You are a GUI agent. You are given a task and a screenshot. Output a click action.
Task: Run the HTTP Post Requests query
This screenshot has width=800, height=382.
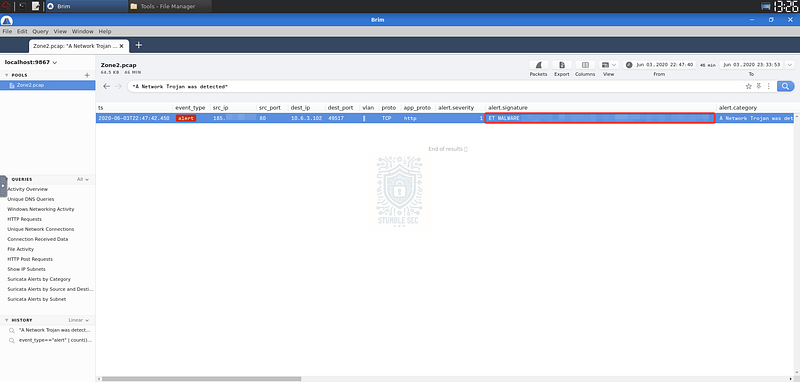30,259
